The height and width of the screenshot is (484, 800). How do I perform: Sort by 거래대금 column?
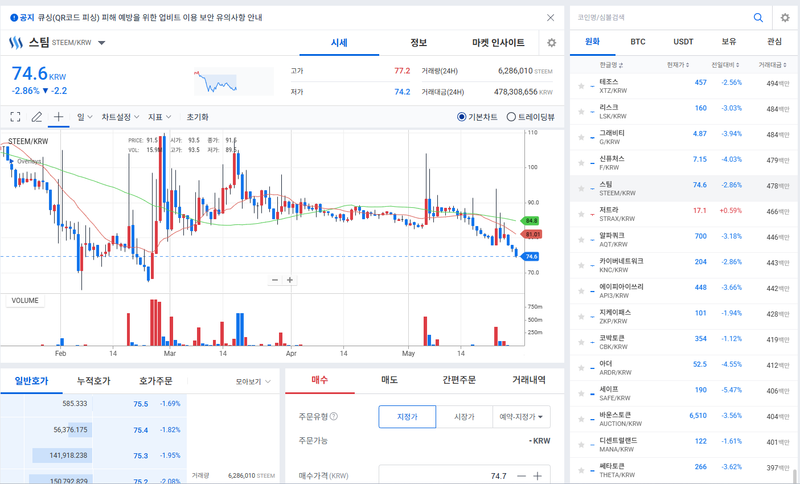771,65
